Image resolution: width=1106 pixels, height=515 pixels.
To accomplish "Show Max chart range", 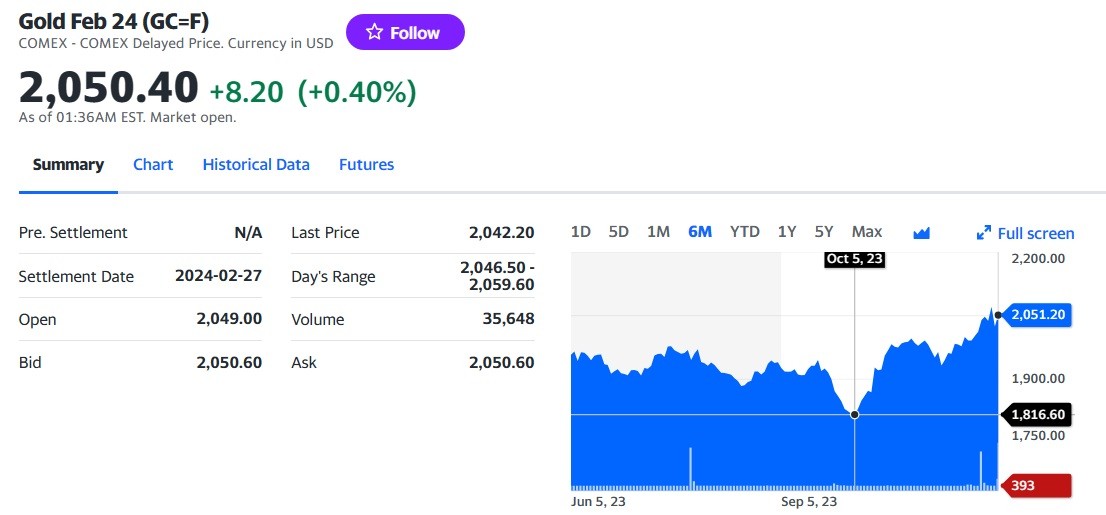I will 866,232.
